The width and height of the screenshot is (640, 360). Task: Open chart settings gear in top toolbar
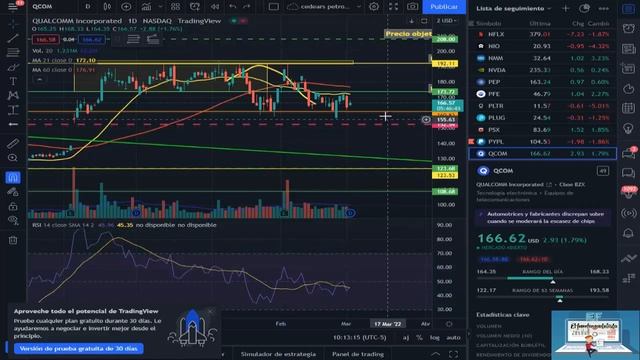(373, 7)
